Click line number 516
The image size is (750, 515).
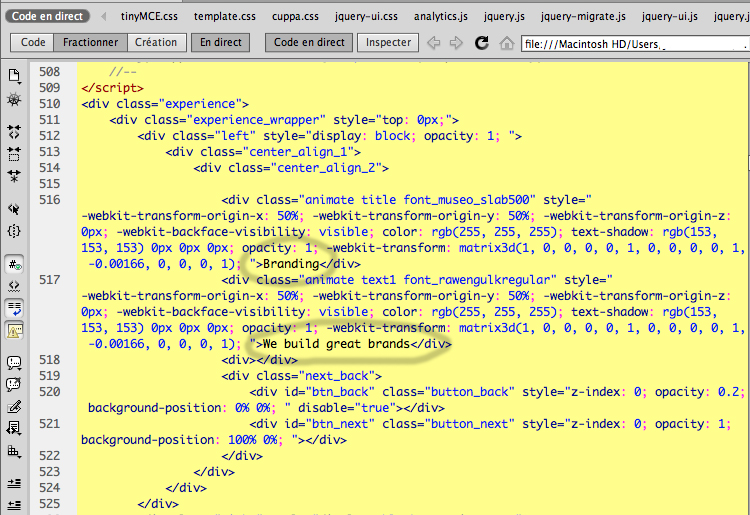click(50, 200)
